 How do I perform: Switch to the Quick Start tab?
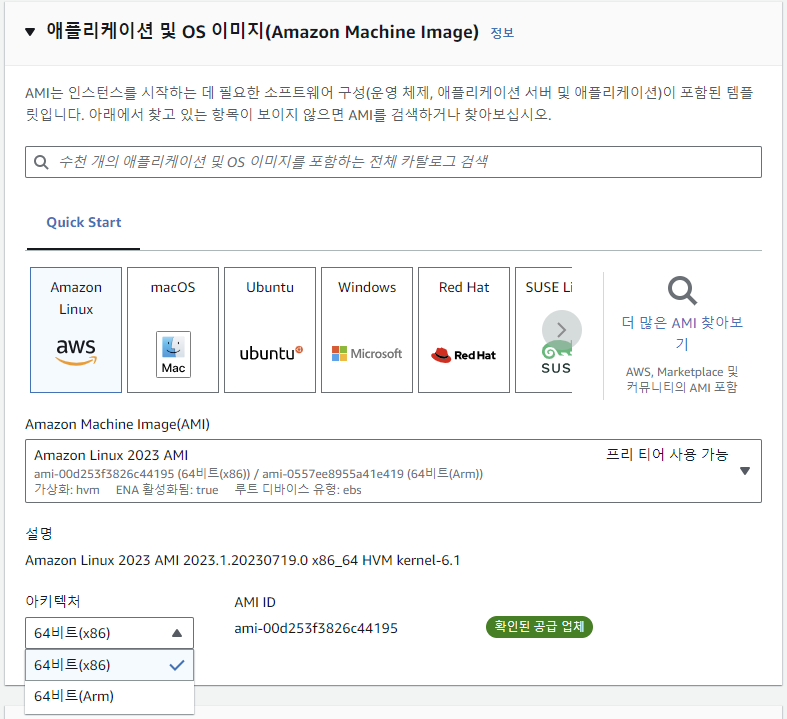[84, 222]
